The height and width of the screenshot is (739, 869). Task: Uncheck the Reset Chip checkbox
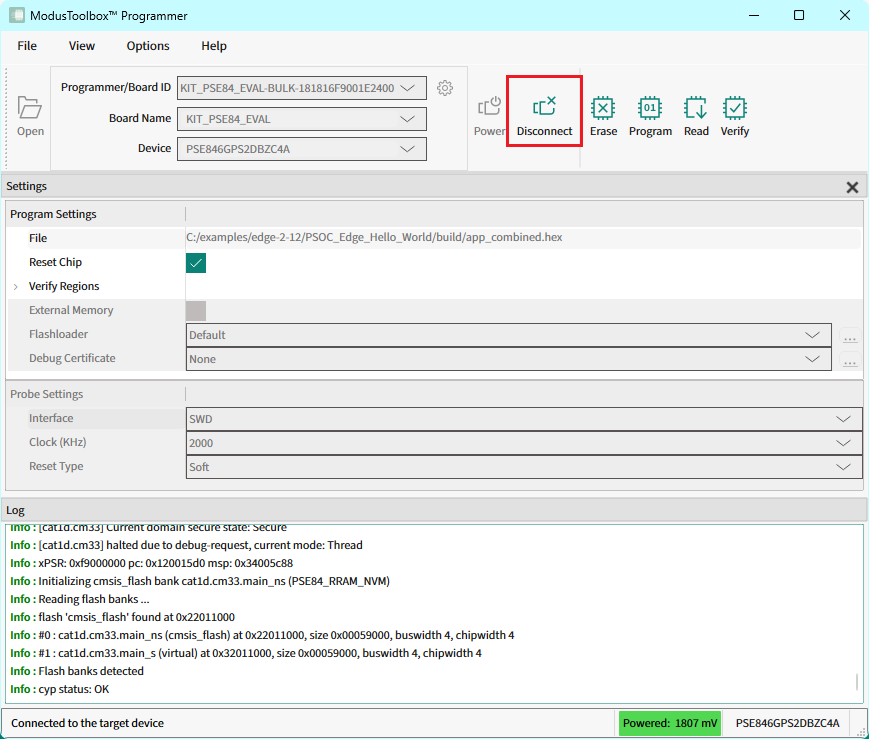pos(196,263)
